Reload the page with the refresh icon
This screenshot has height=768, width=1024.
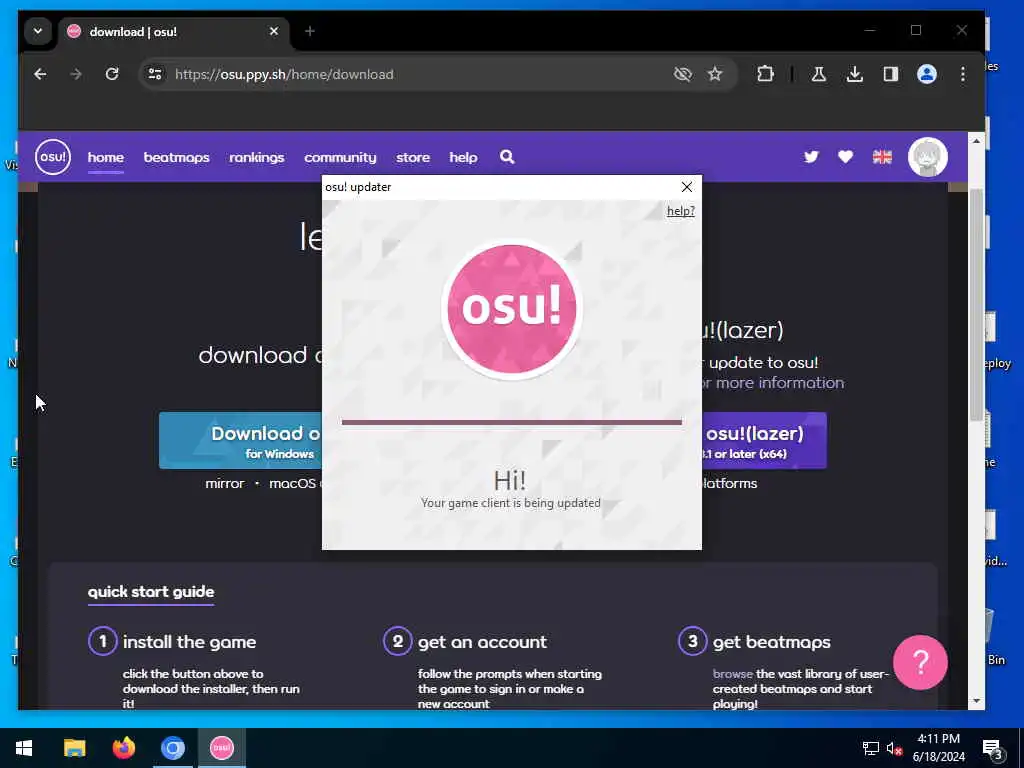click(112, 74)
